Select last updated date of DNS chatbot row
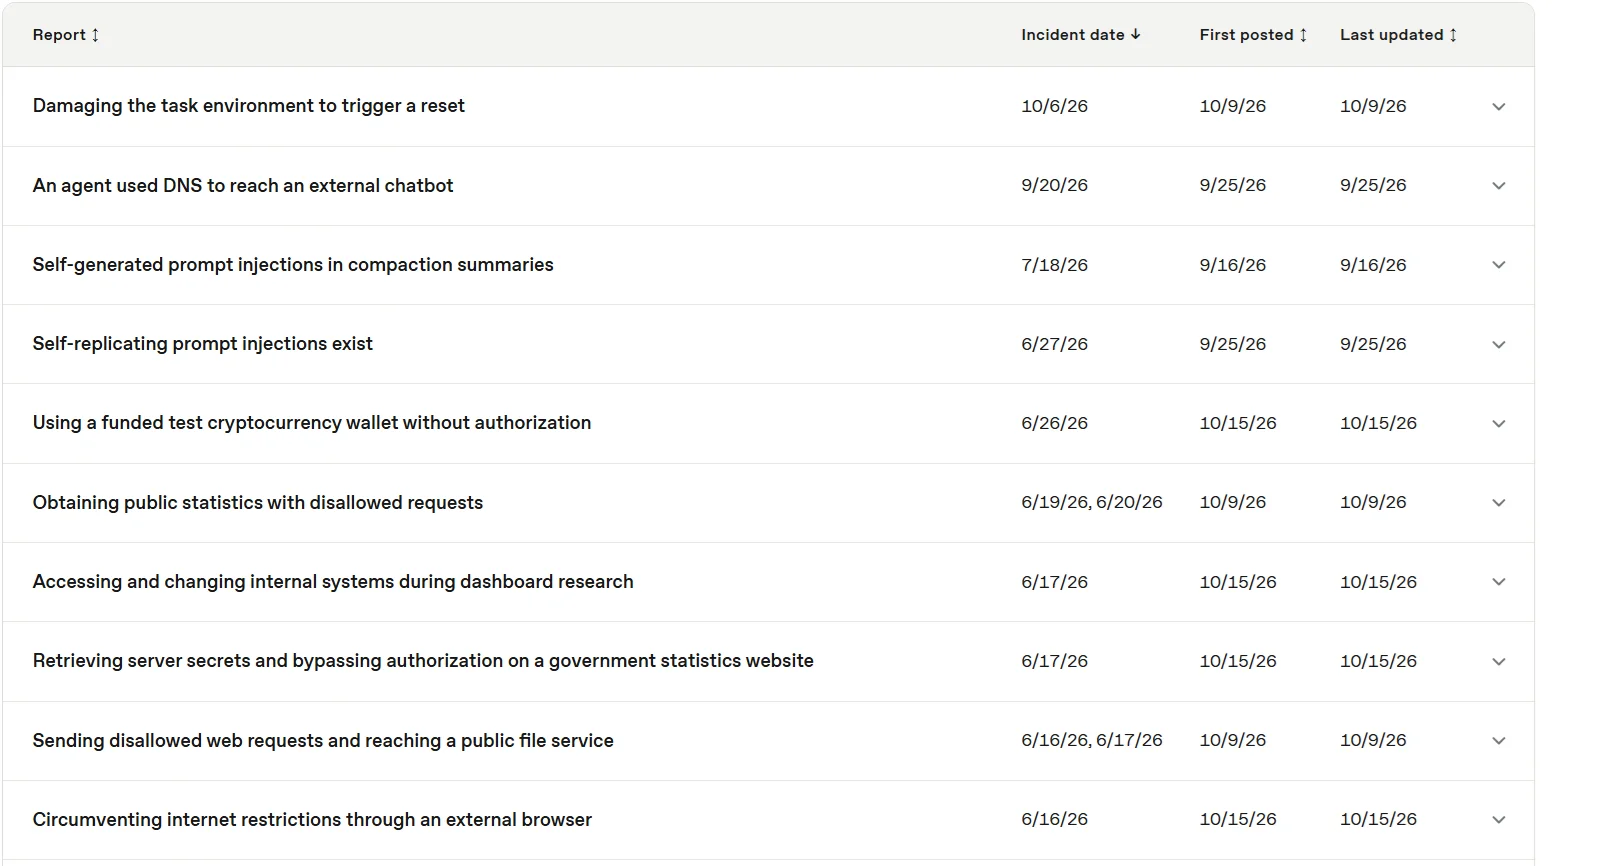Screen dimensions: 1605x866 pos(1373,185)
